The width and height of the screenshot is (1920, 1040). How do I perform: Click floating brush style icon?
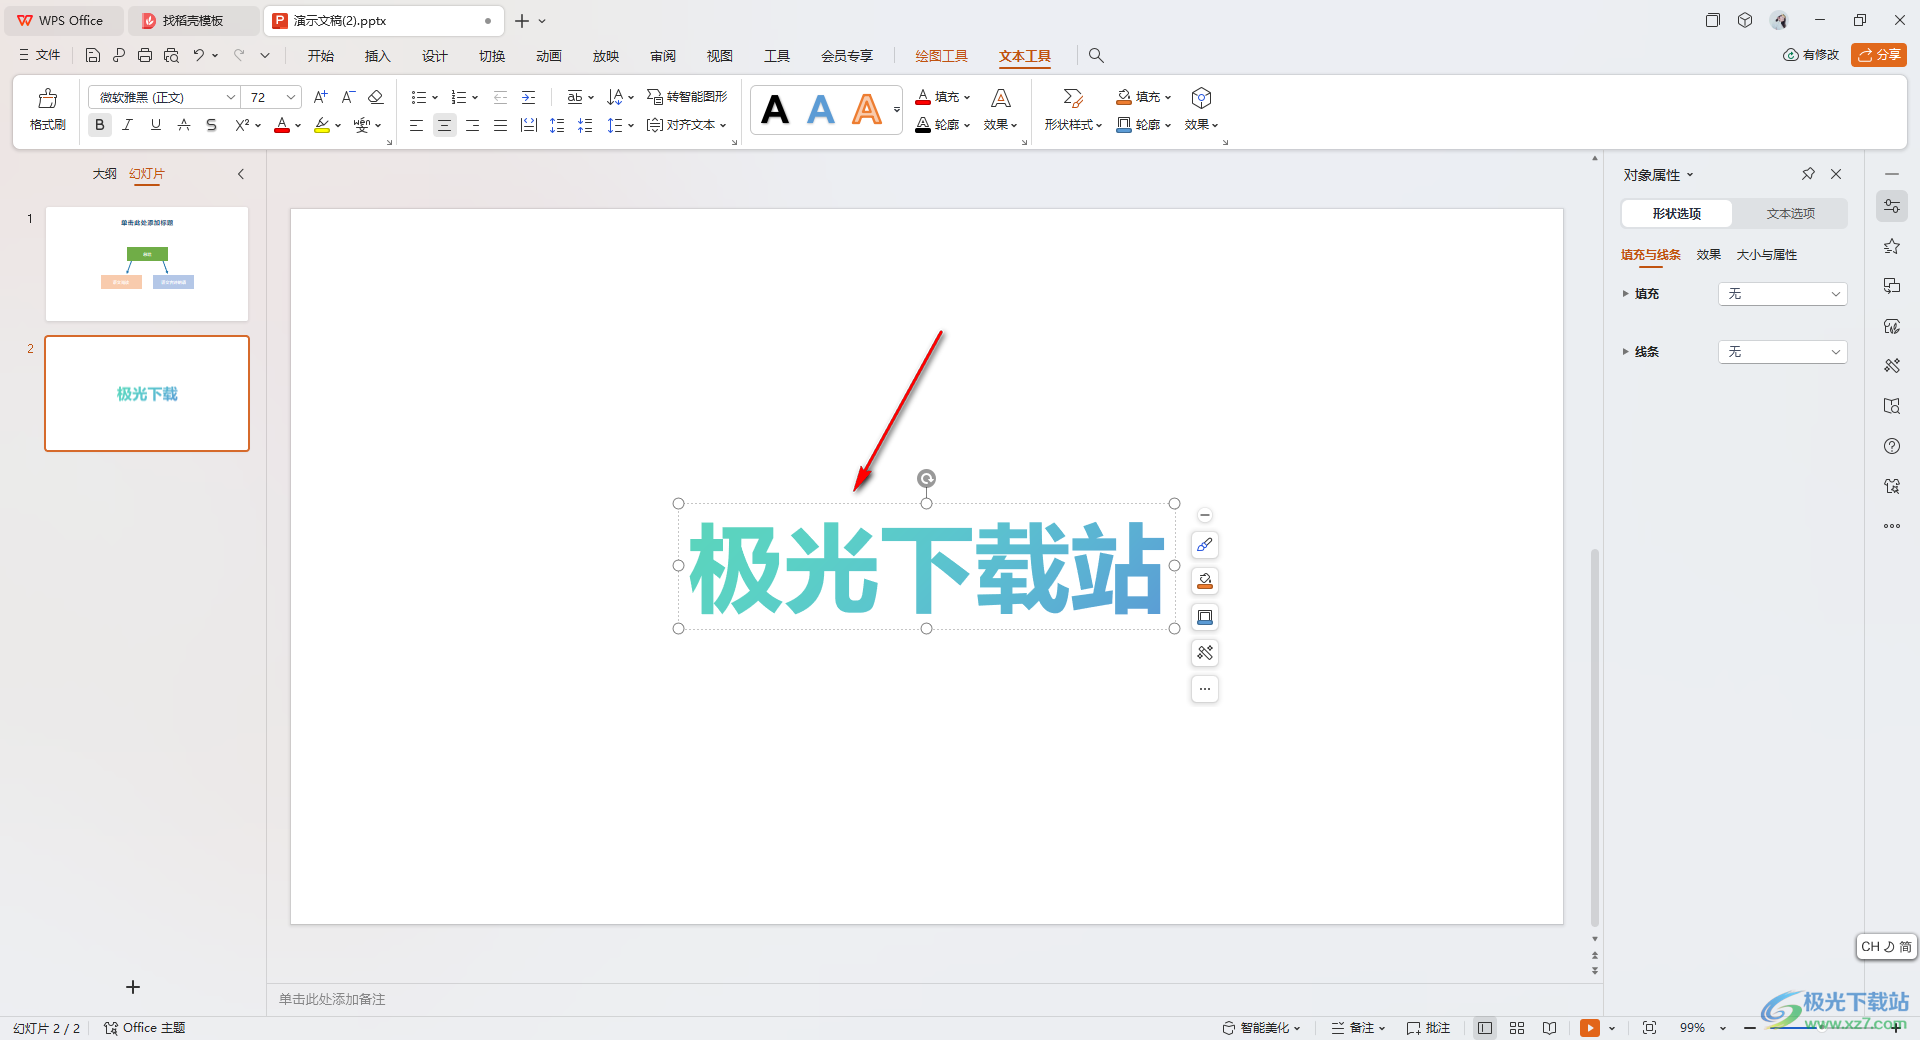tap(1205, 545)
